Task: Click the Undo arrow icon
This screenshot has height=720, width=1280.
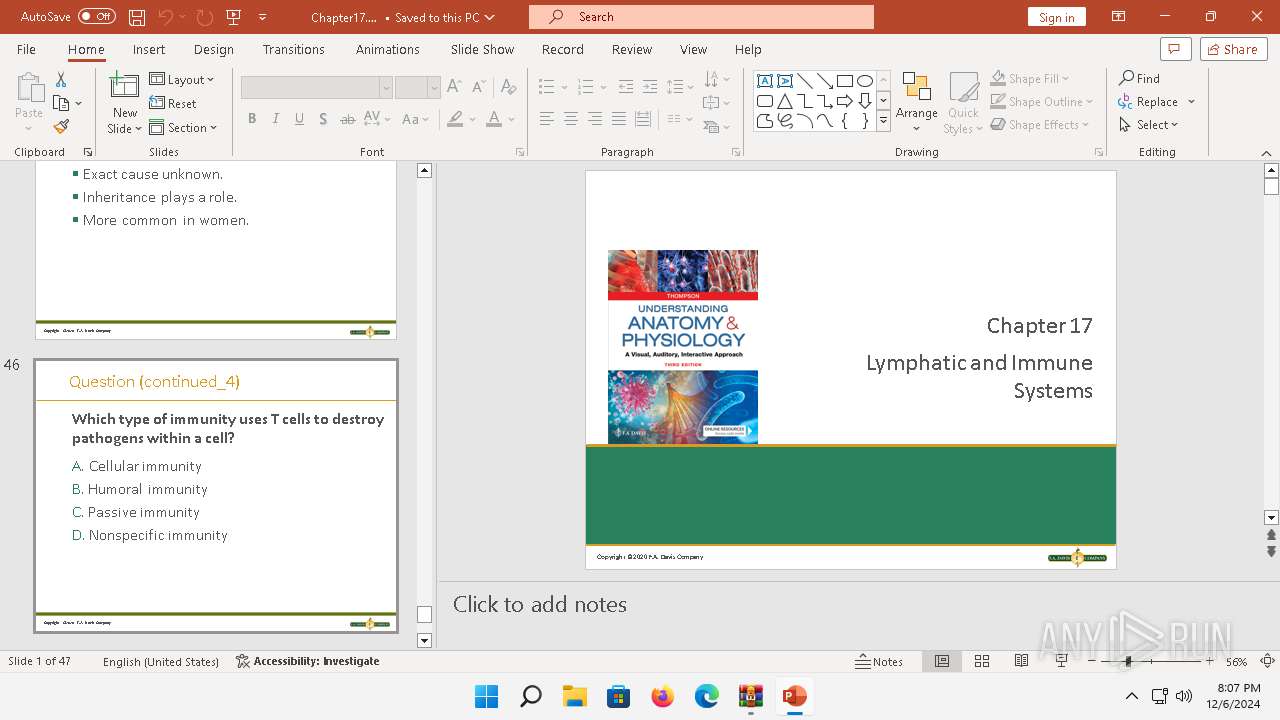Action: coord(166,17)
